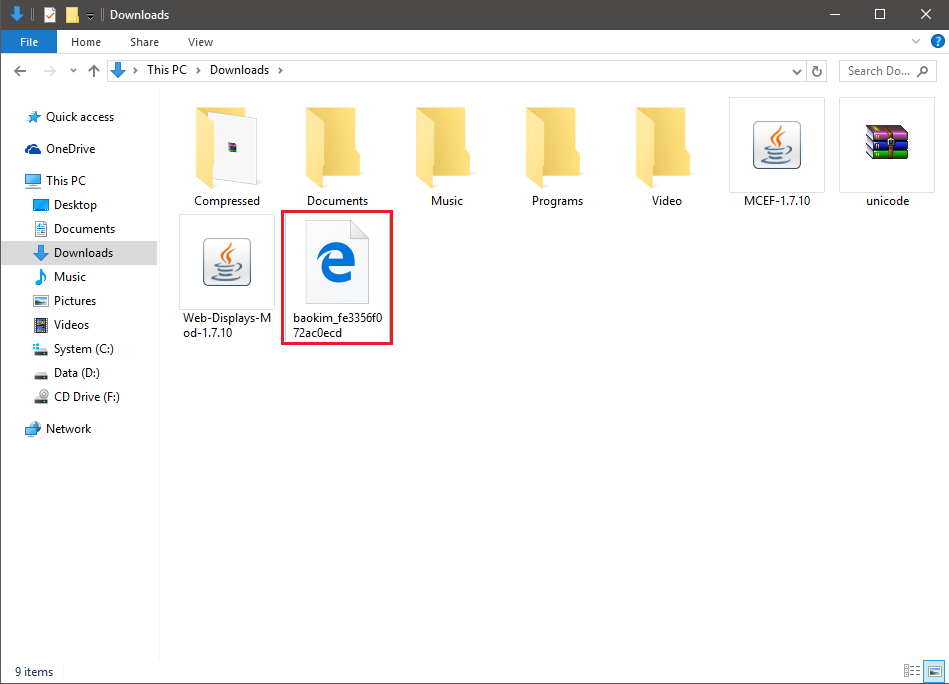Click the This PC monitor icon
Screen dimensions: 949x684
pyautogui.click(x=33, y=180)
